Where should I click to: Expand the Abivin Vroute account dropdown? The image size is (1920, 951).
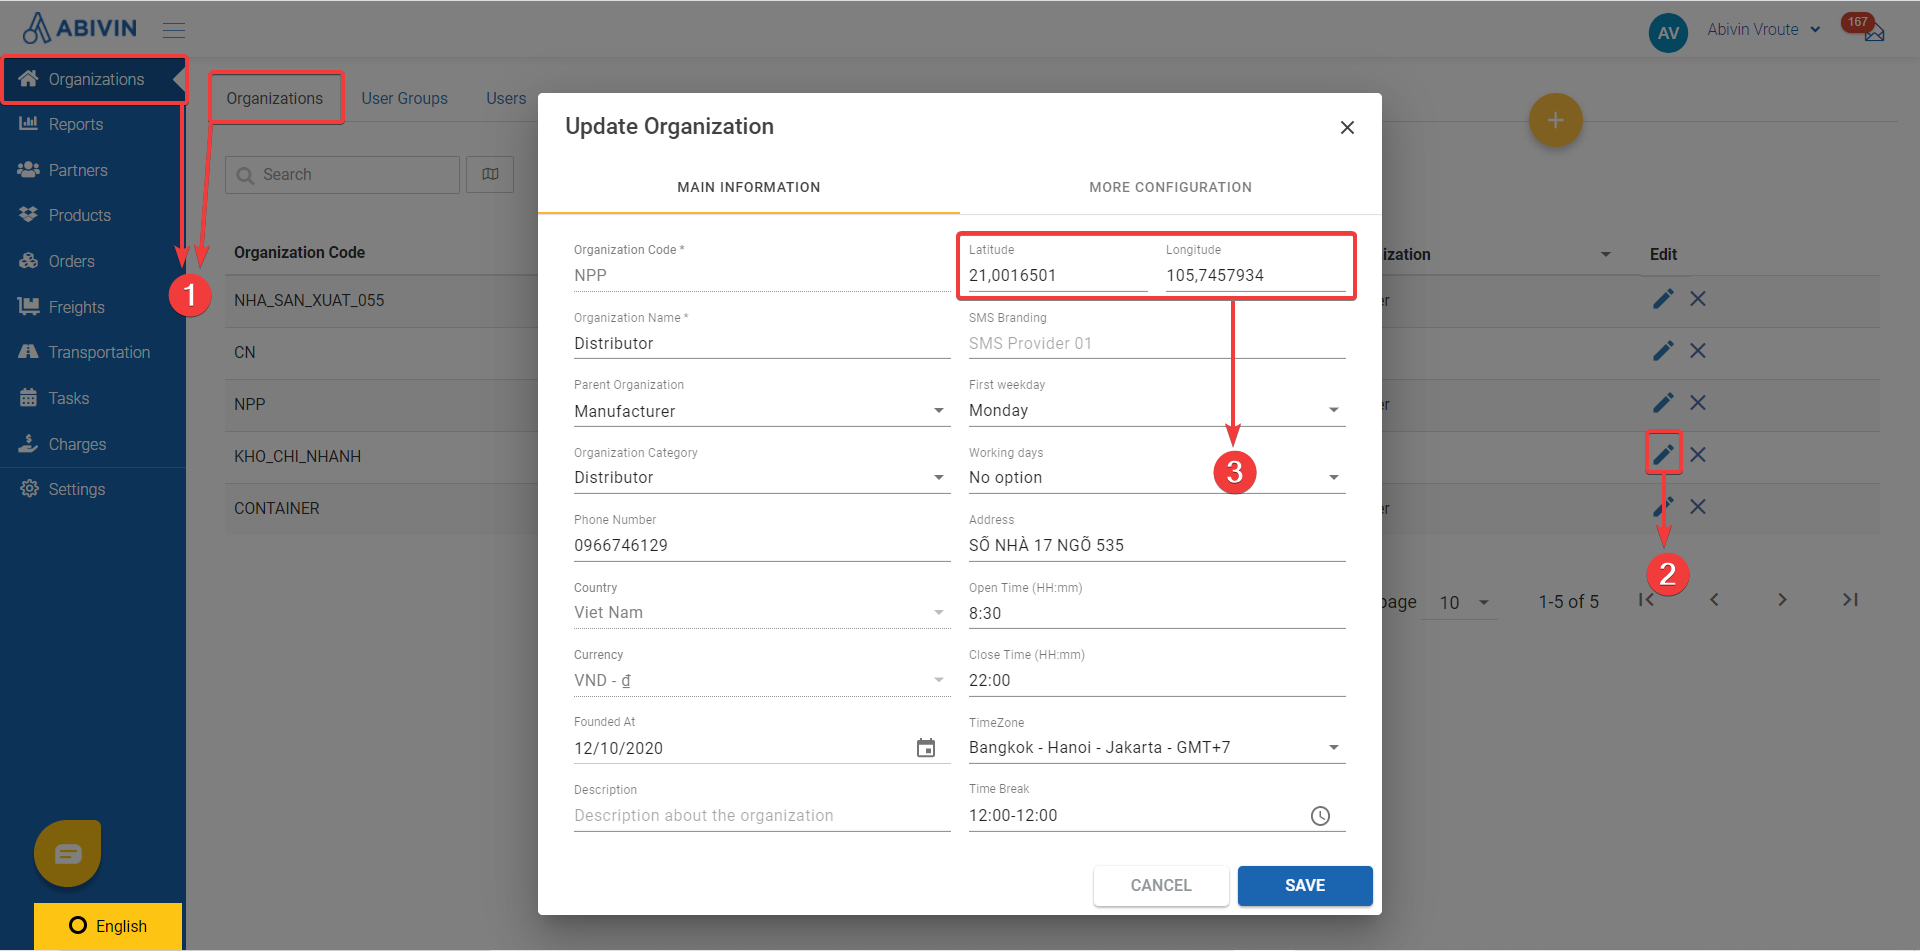[x=1763, y=30]
